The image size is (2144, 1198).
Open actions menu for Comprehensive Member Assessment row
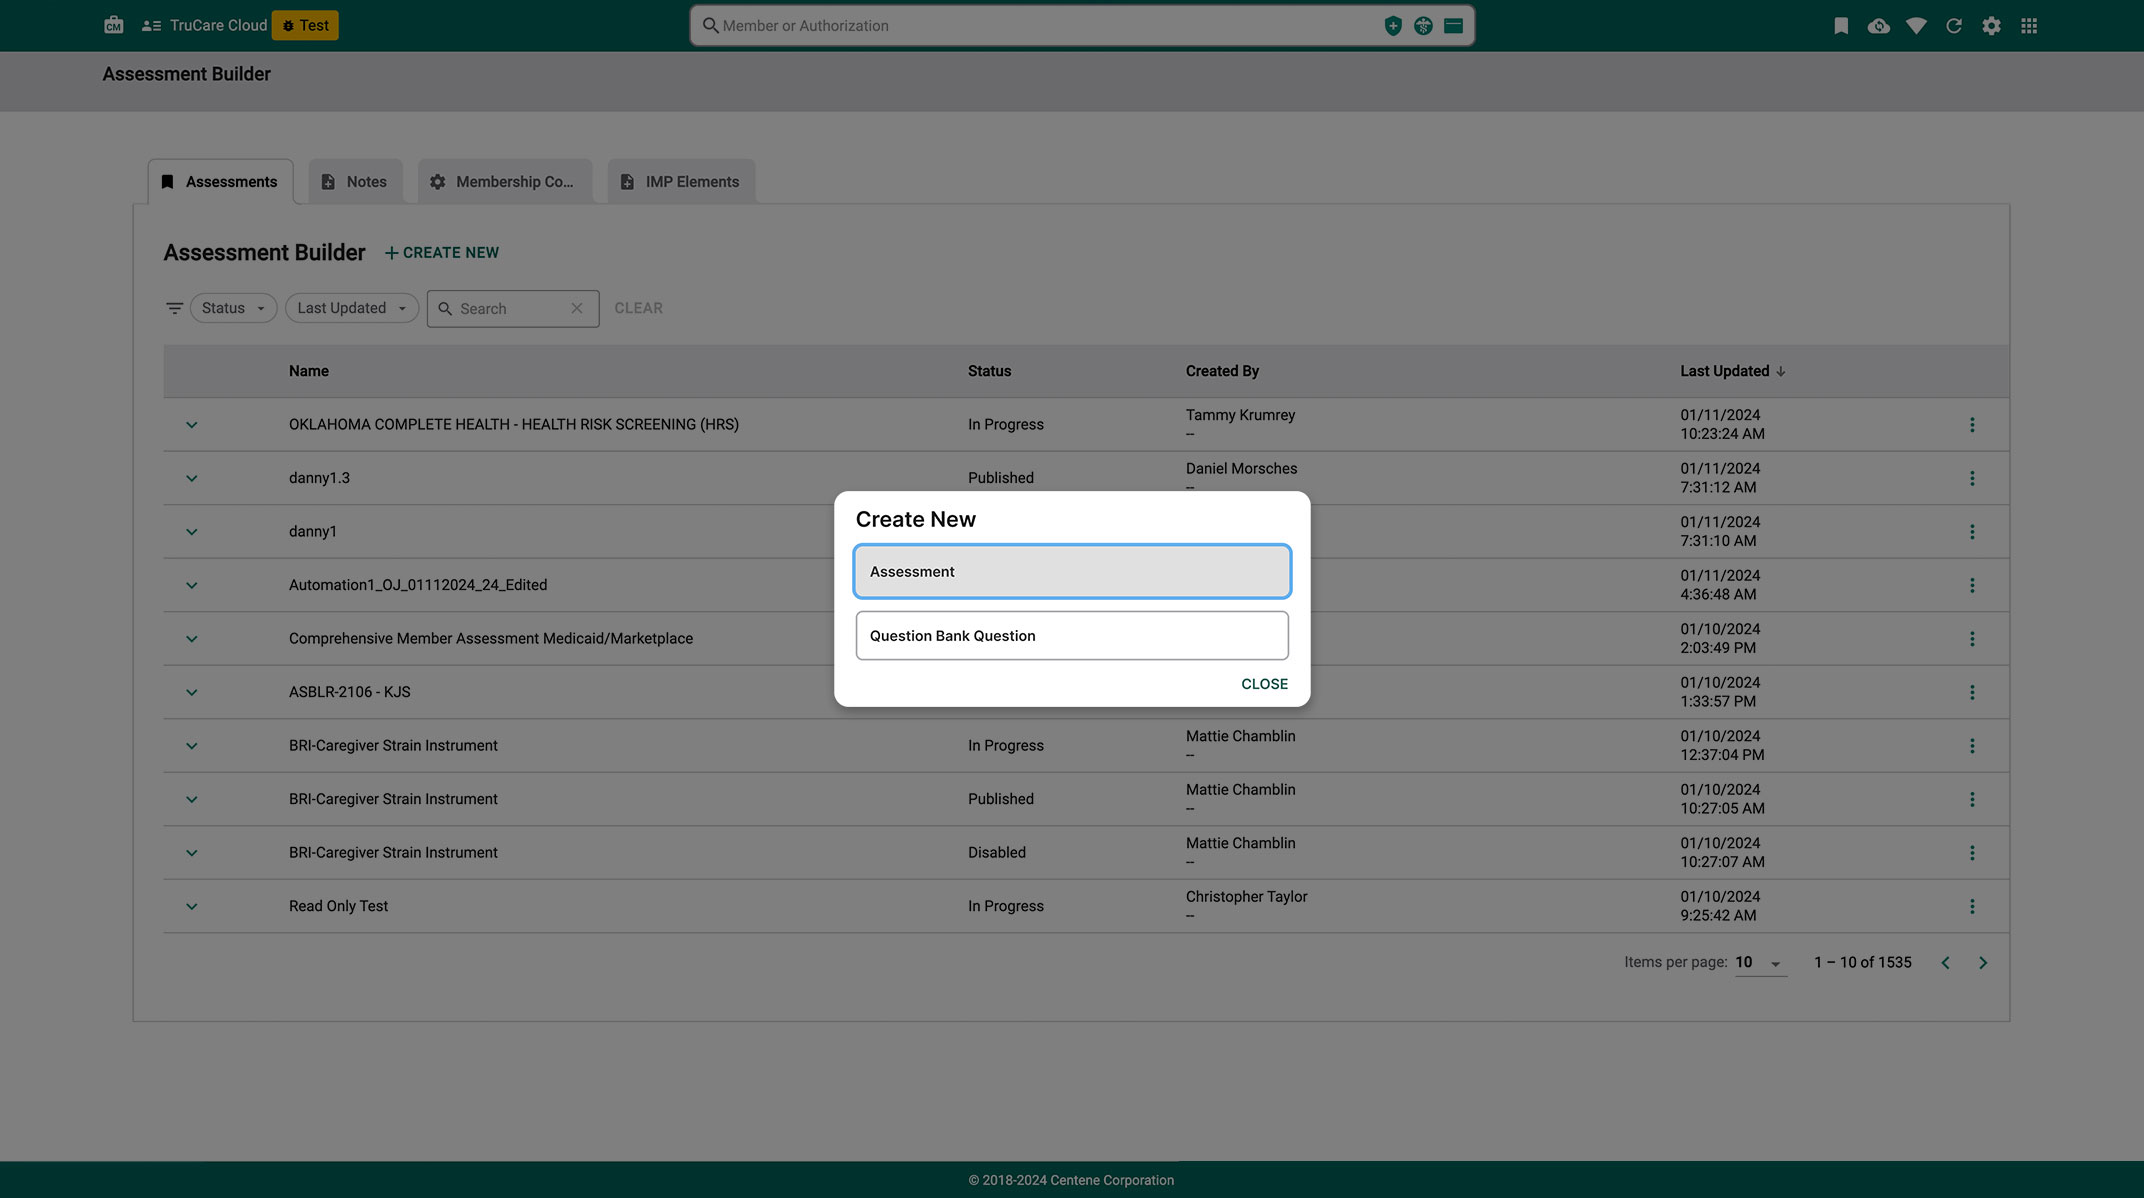[x=1972, y=639]
